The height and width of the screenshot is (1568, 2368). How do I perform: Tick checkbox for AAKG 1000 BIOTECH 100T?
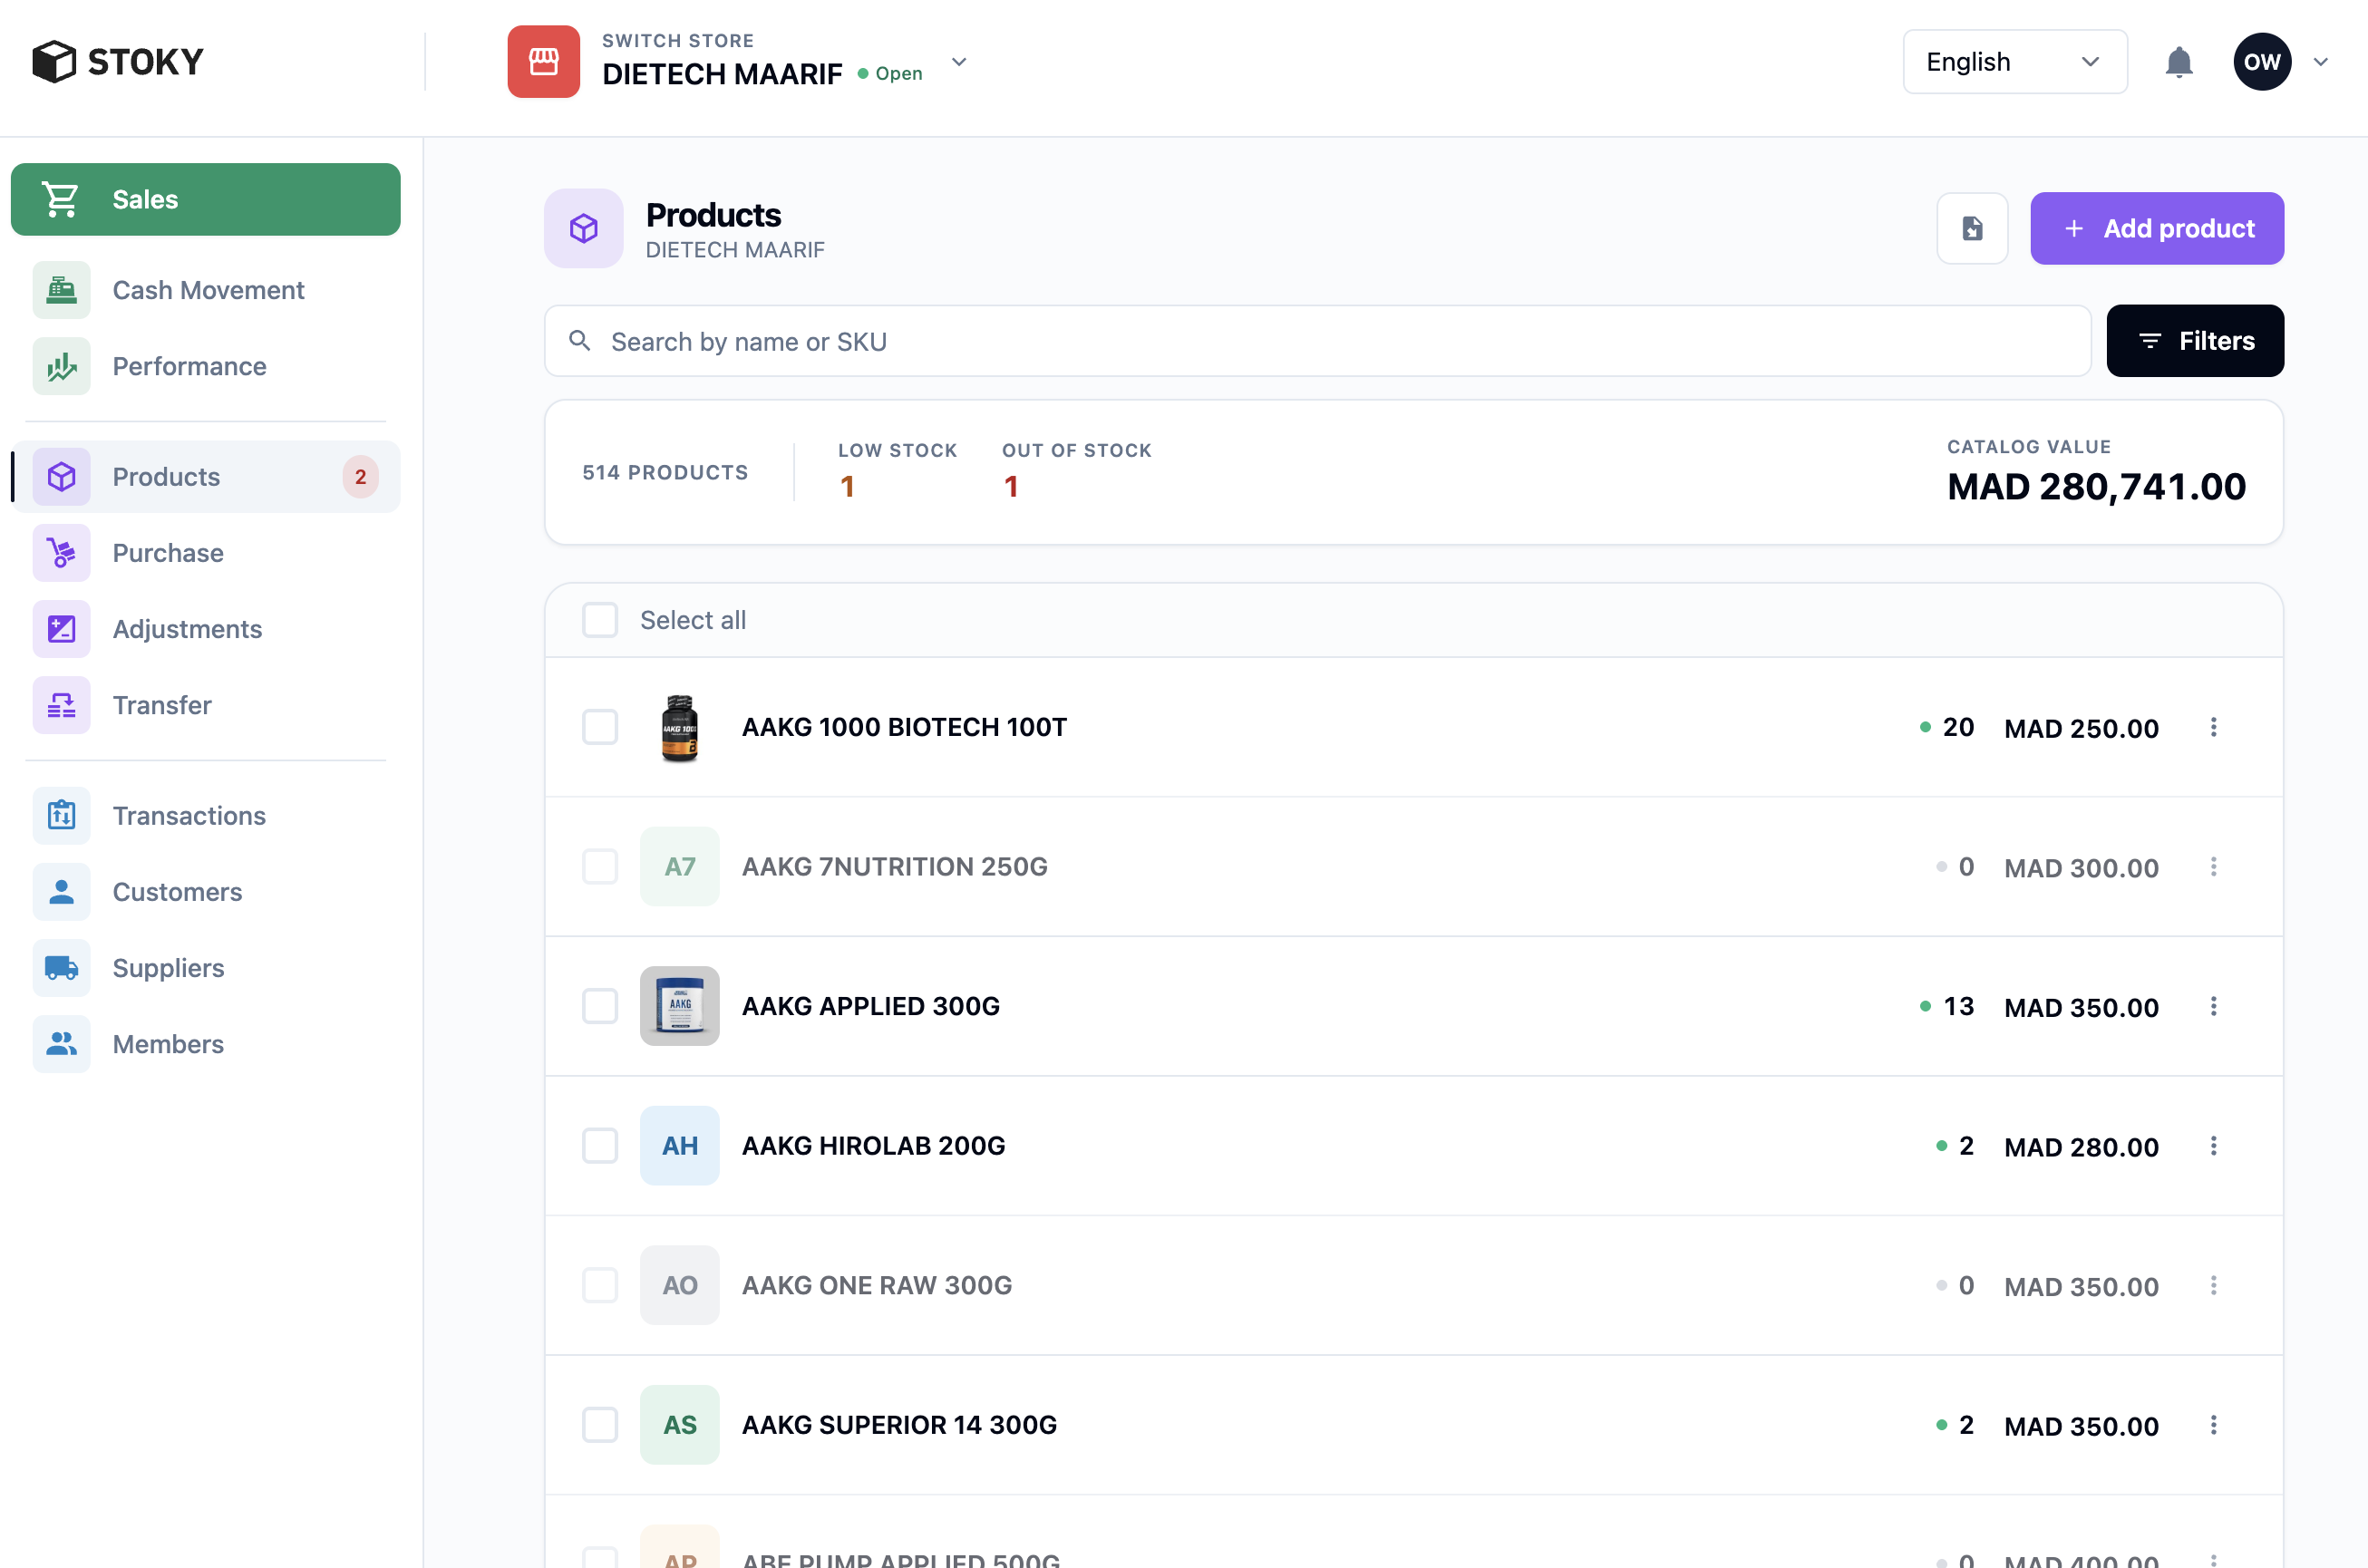600,727
